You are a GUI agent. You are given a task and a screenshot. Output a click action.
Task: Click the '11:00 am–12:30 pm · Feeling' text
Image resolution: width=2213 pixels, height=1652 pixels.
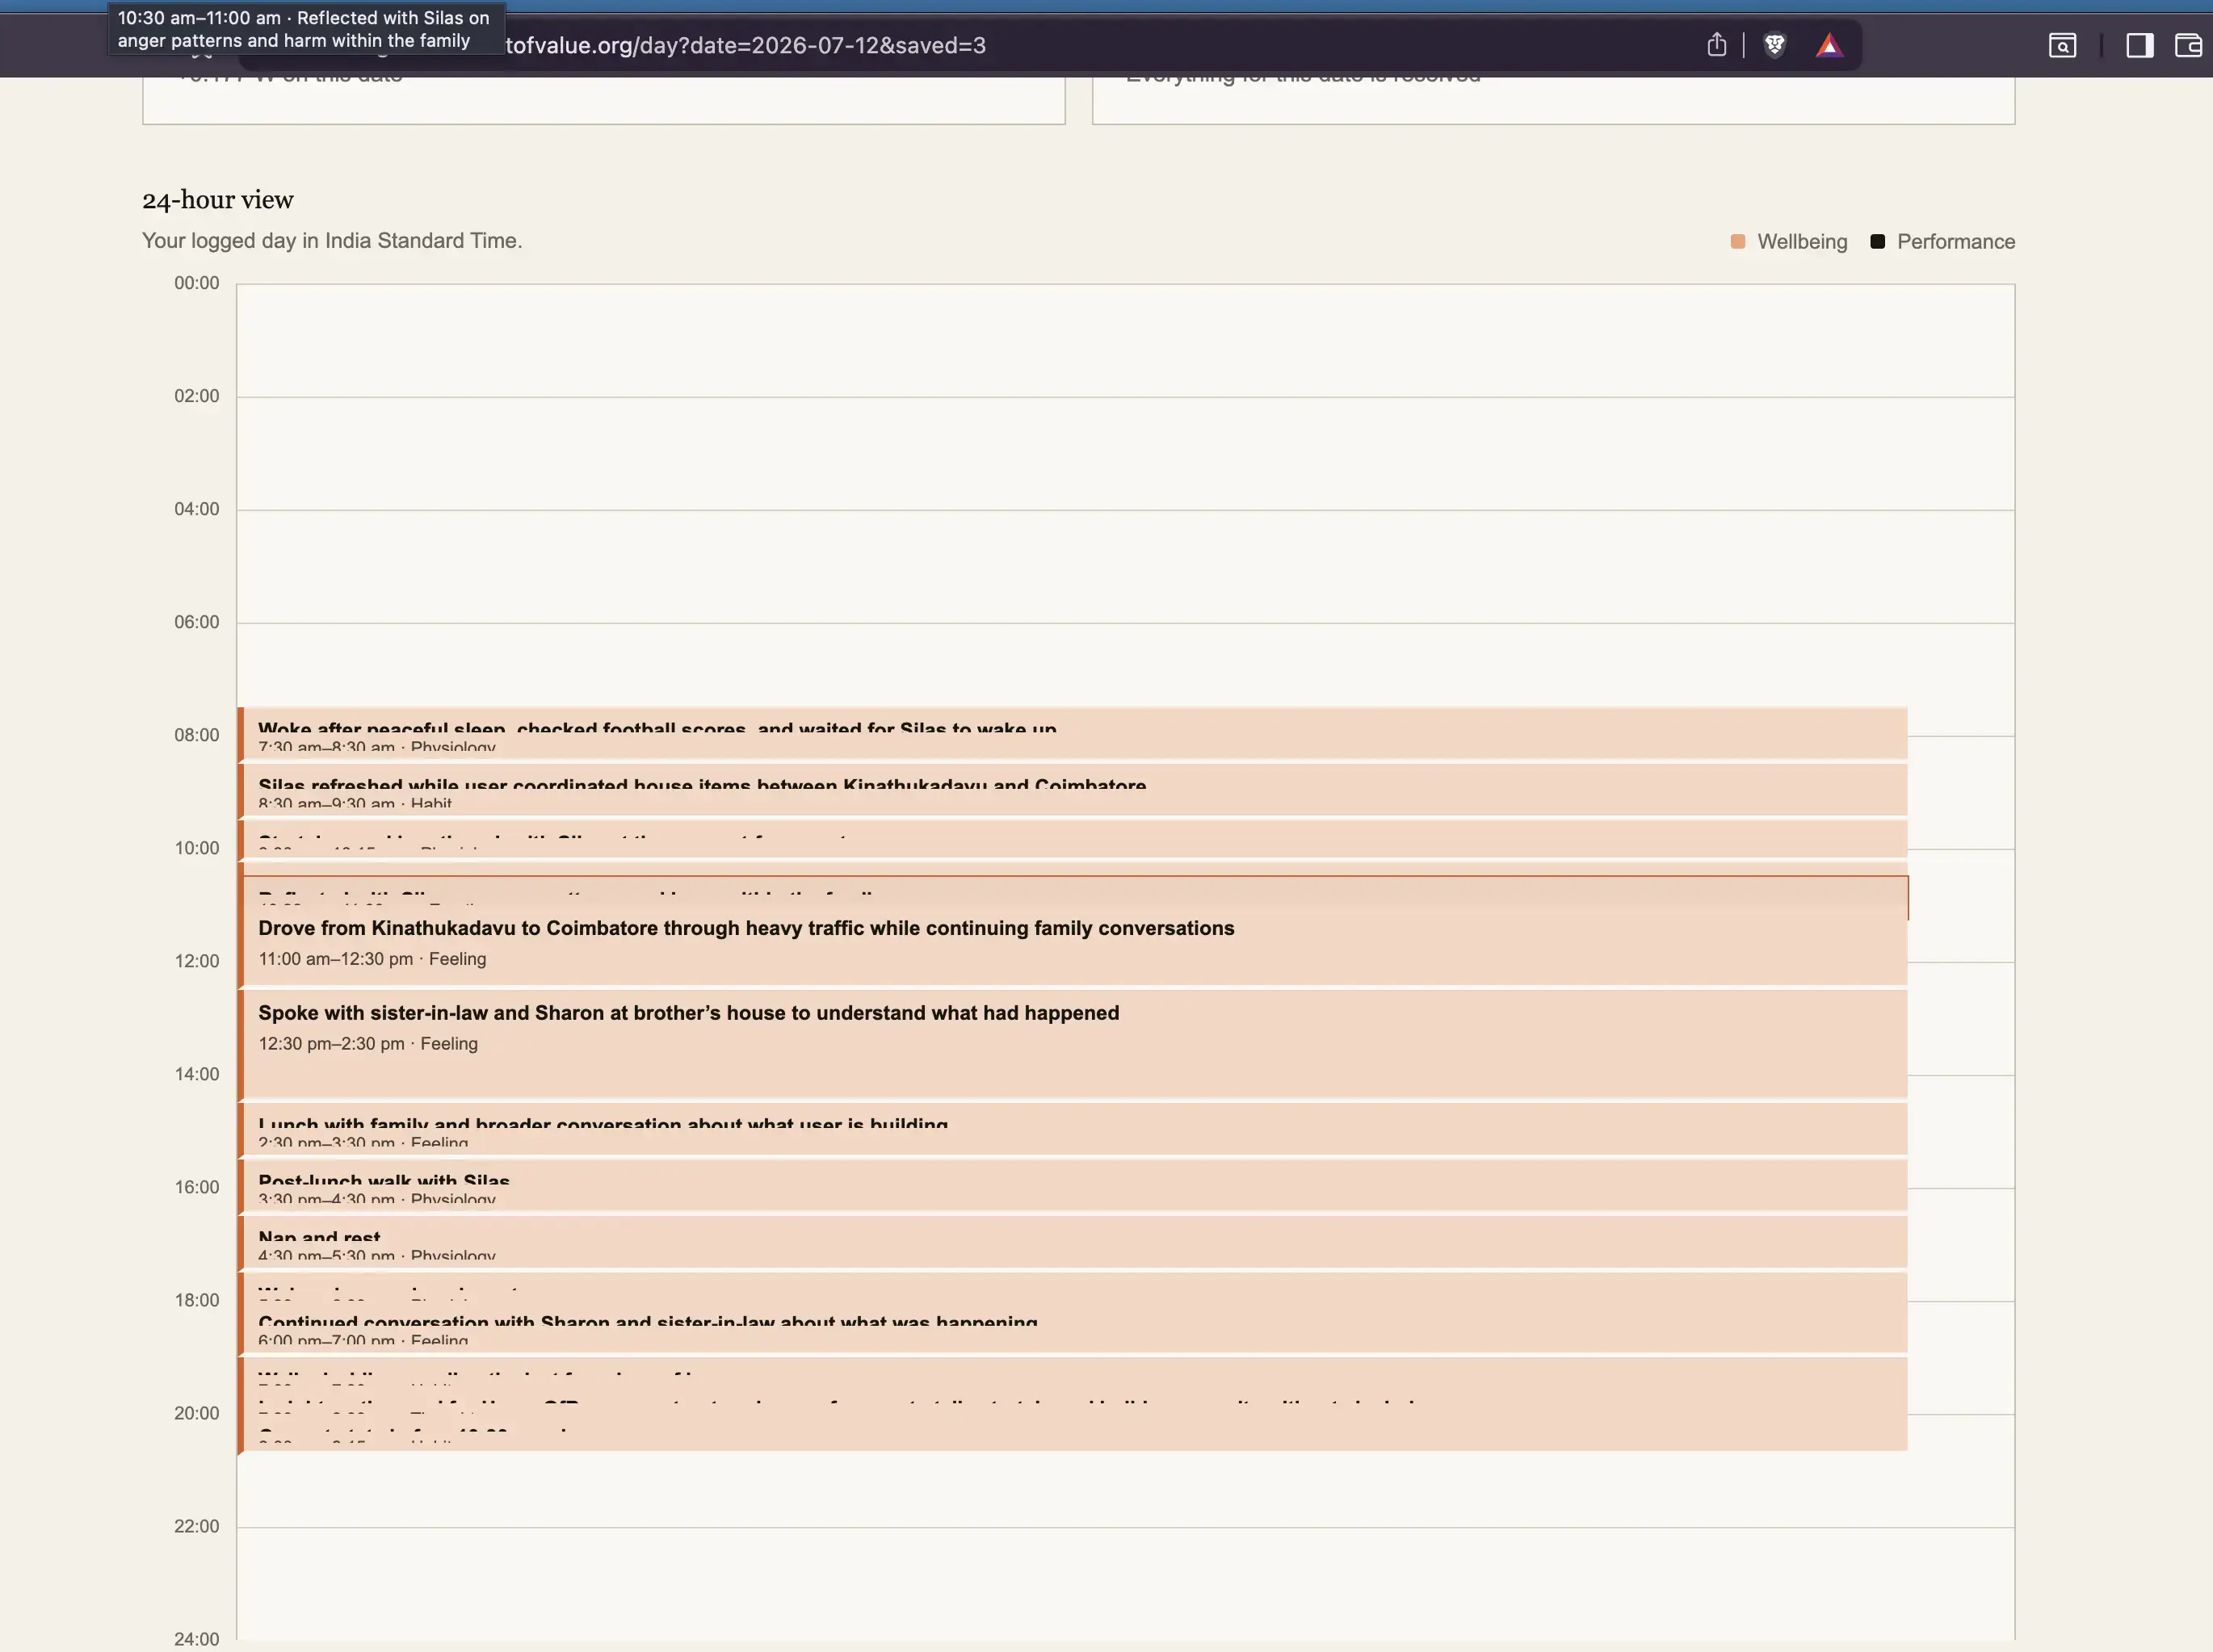coord(372,959)
